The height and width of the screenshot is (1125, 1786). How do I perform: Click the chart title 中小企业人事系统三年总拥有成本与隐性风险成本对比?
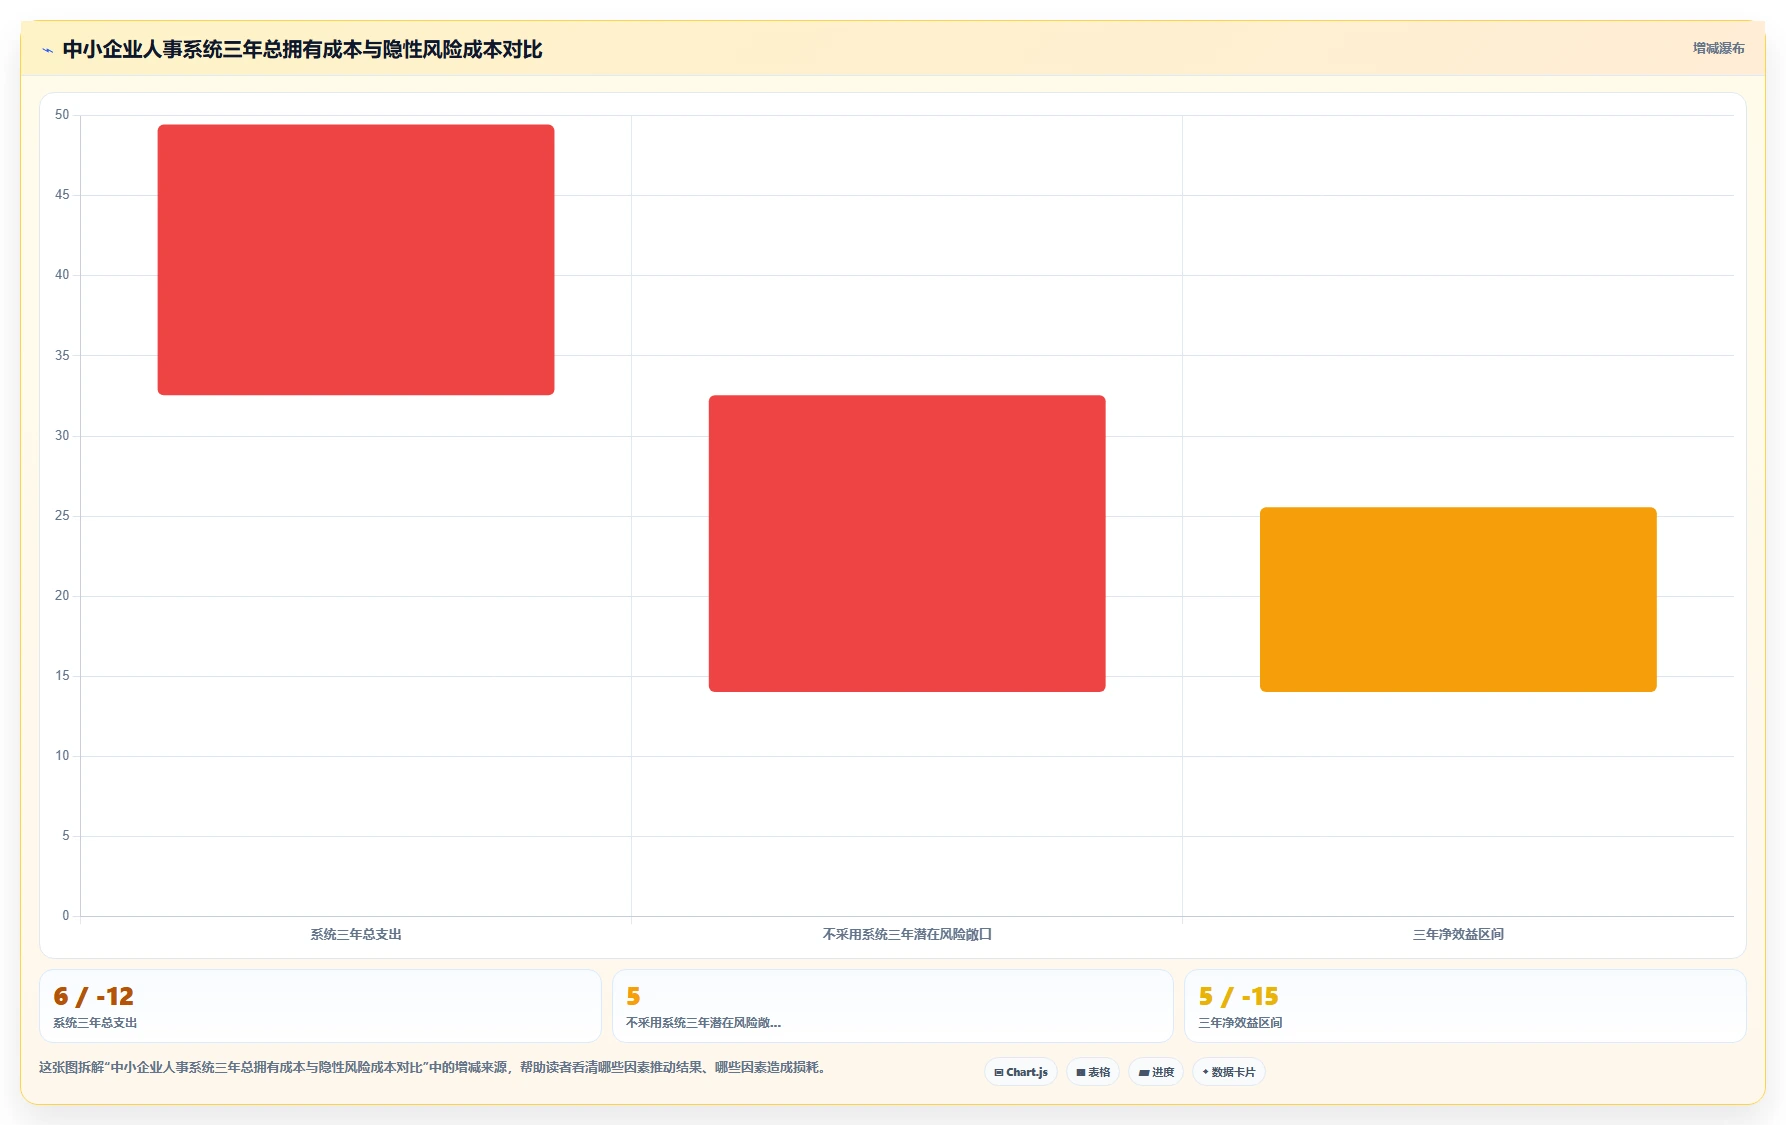[302, 49]
